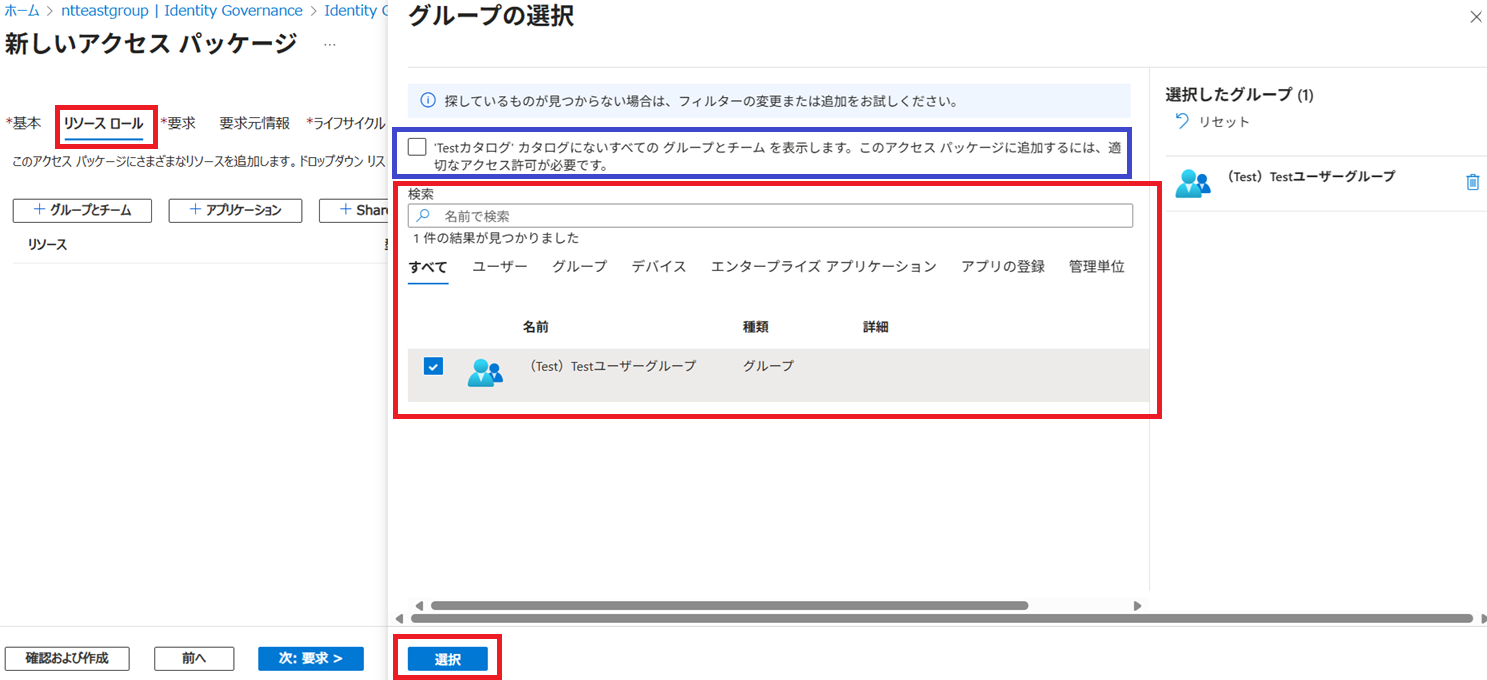This screenshot has height=680, width=1487.
Task: Click the reset undo arrow icon
Action: click(x=1182, y=122)
